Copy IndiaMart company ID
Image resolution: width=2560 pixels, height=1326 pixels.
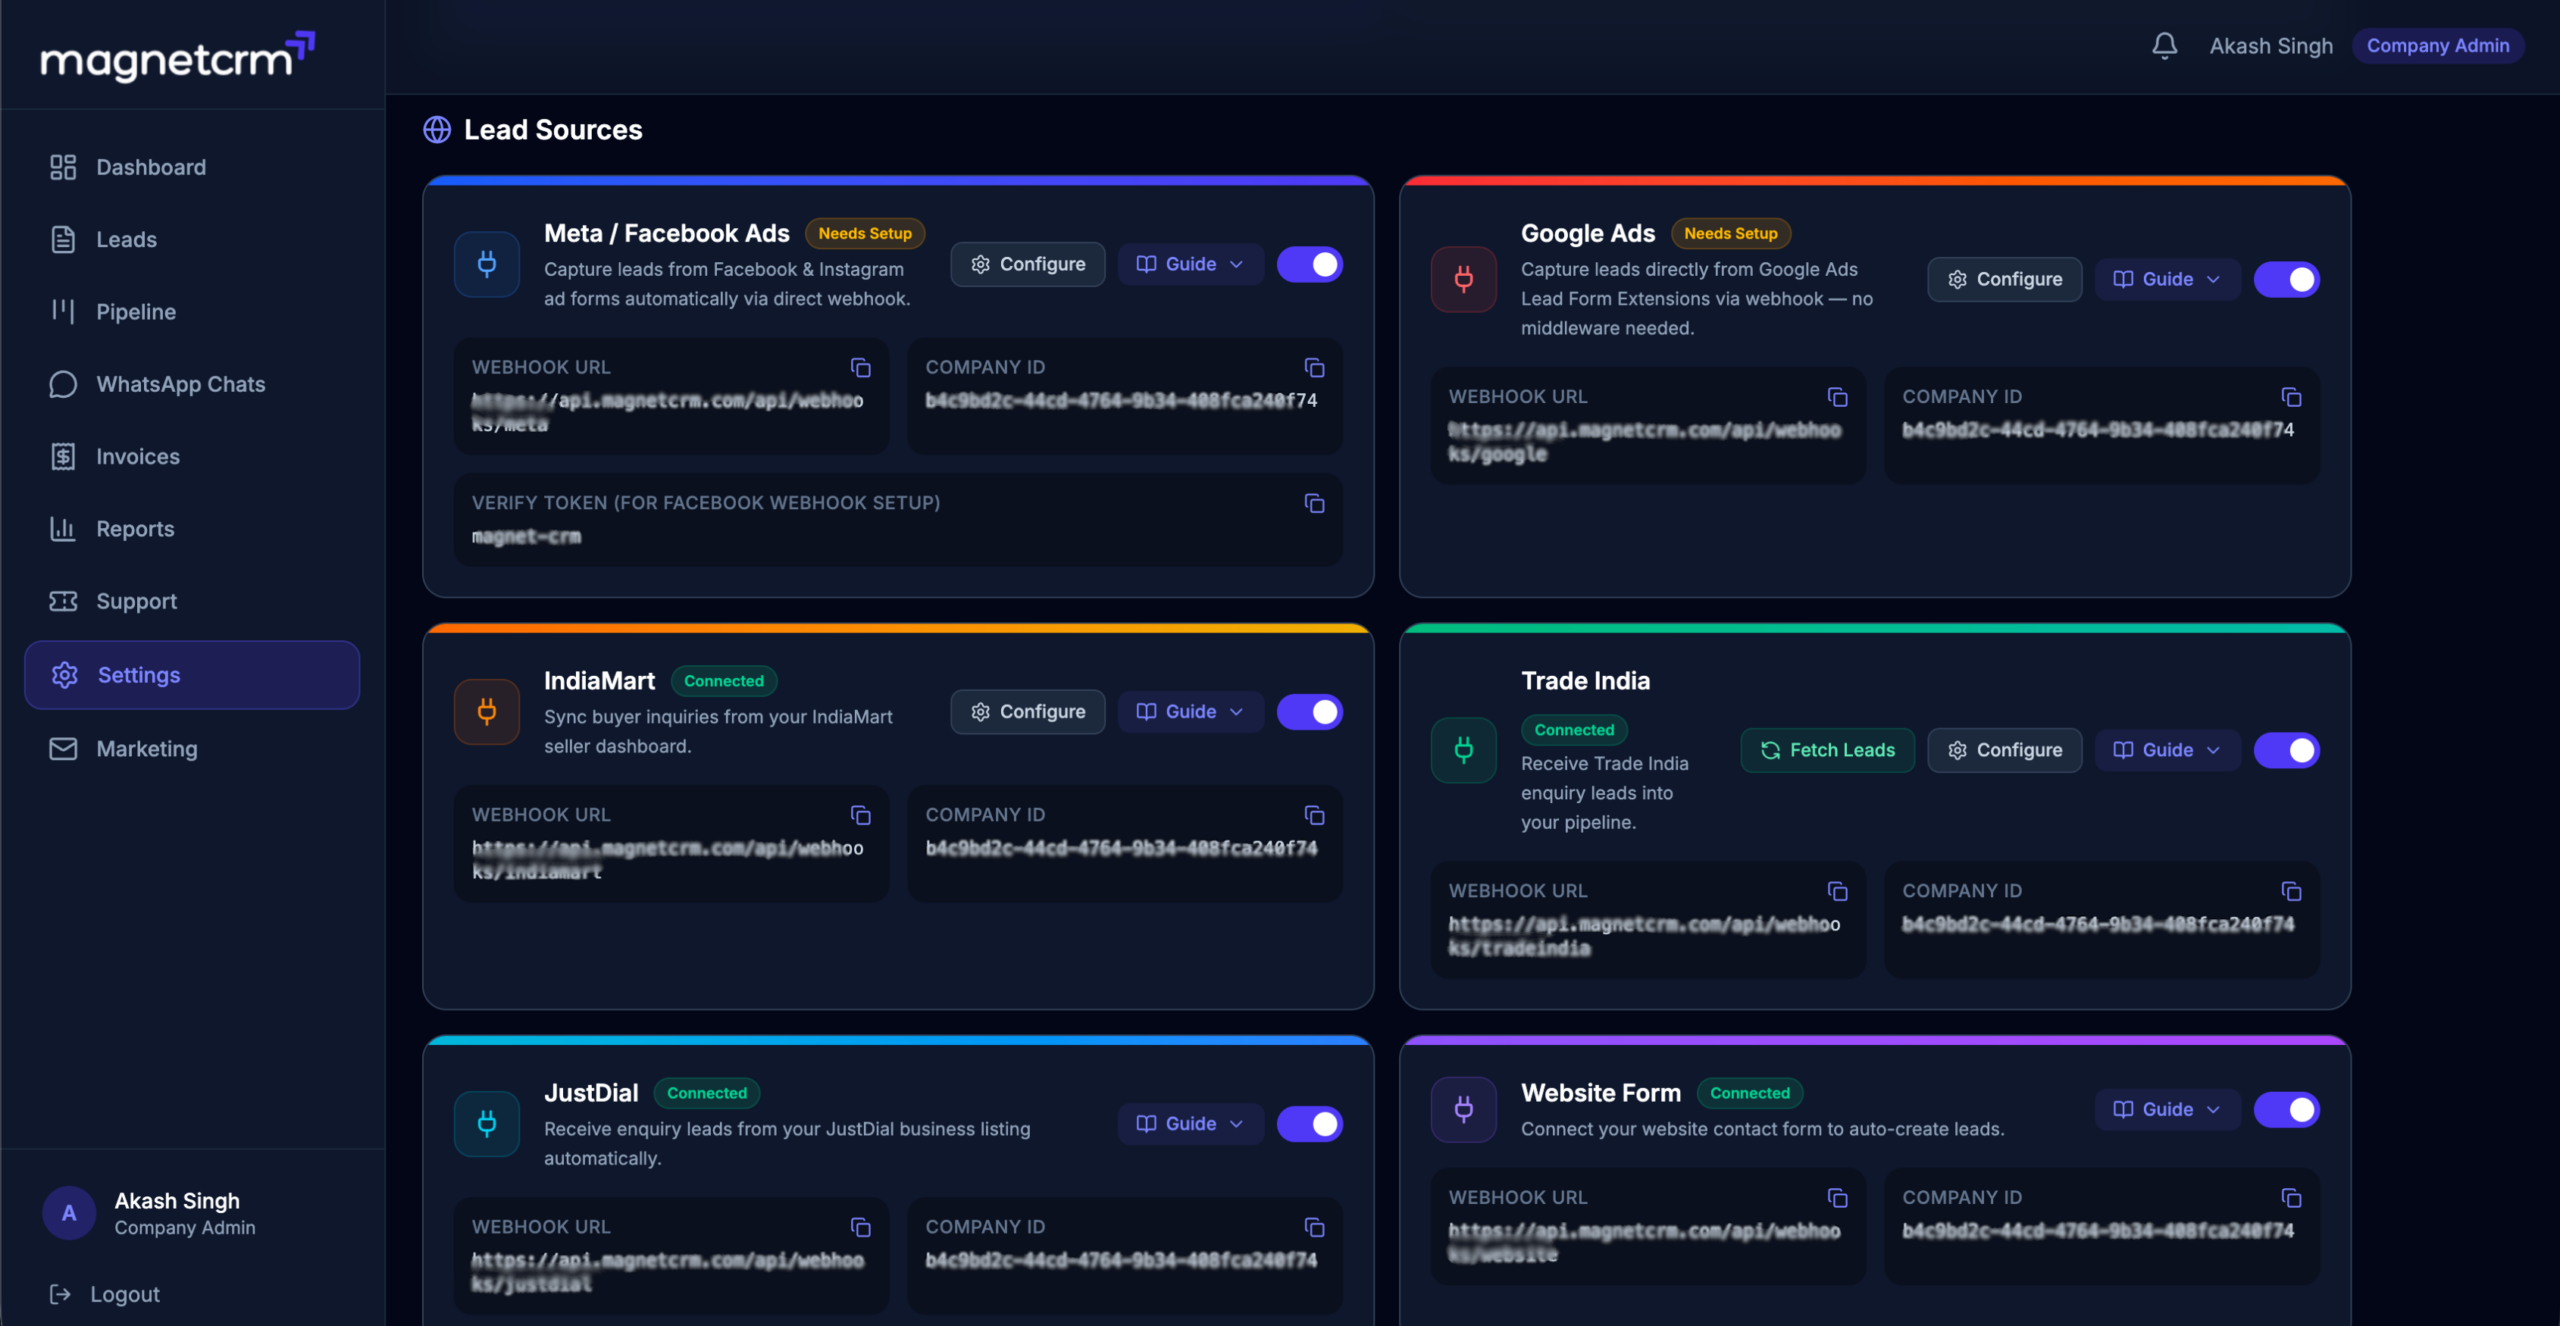(1315, 815)
